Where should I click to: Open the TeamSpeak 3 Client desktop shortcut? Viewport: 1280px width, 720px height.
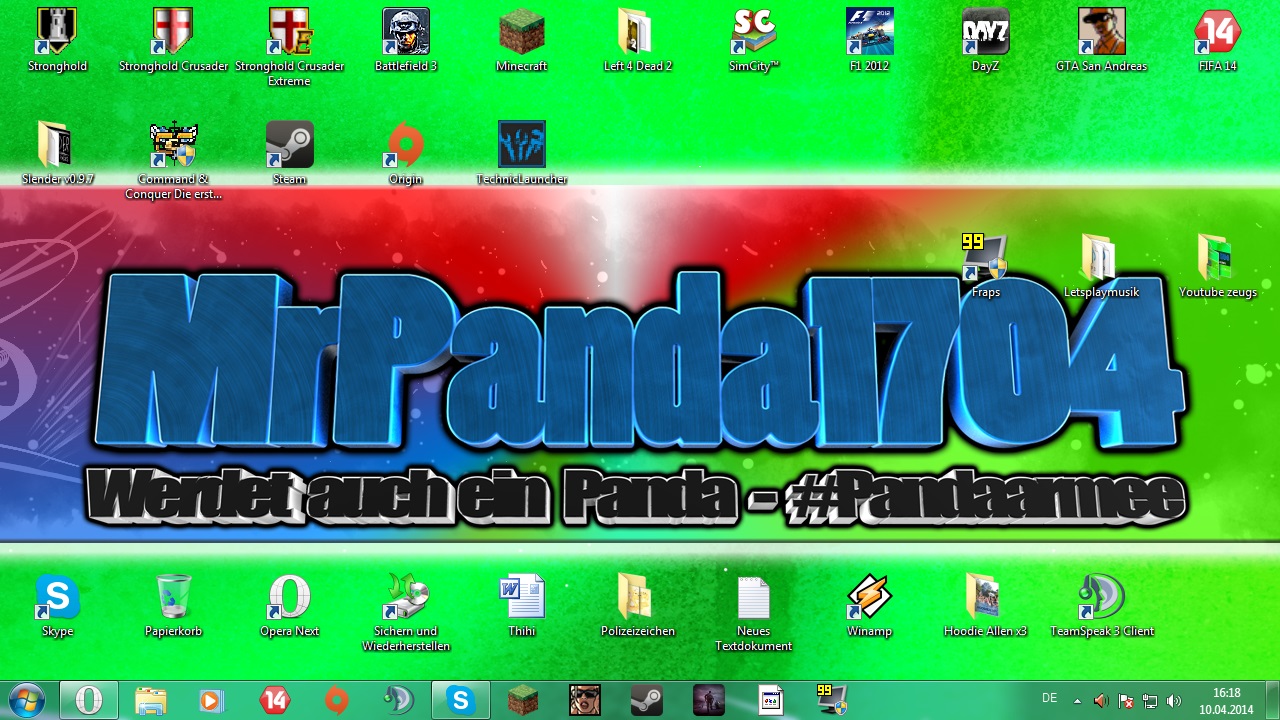(1101, 599)
